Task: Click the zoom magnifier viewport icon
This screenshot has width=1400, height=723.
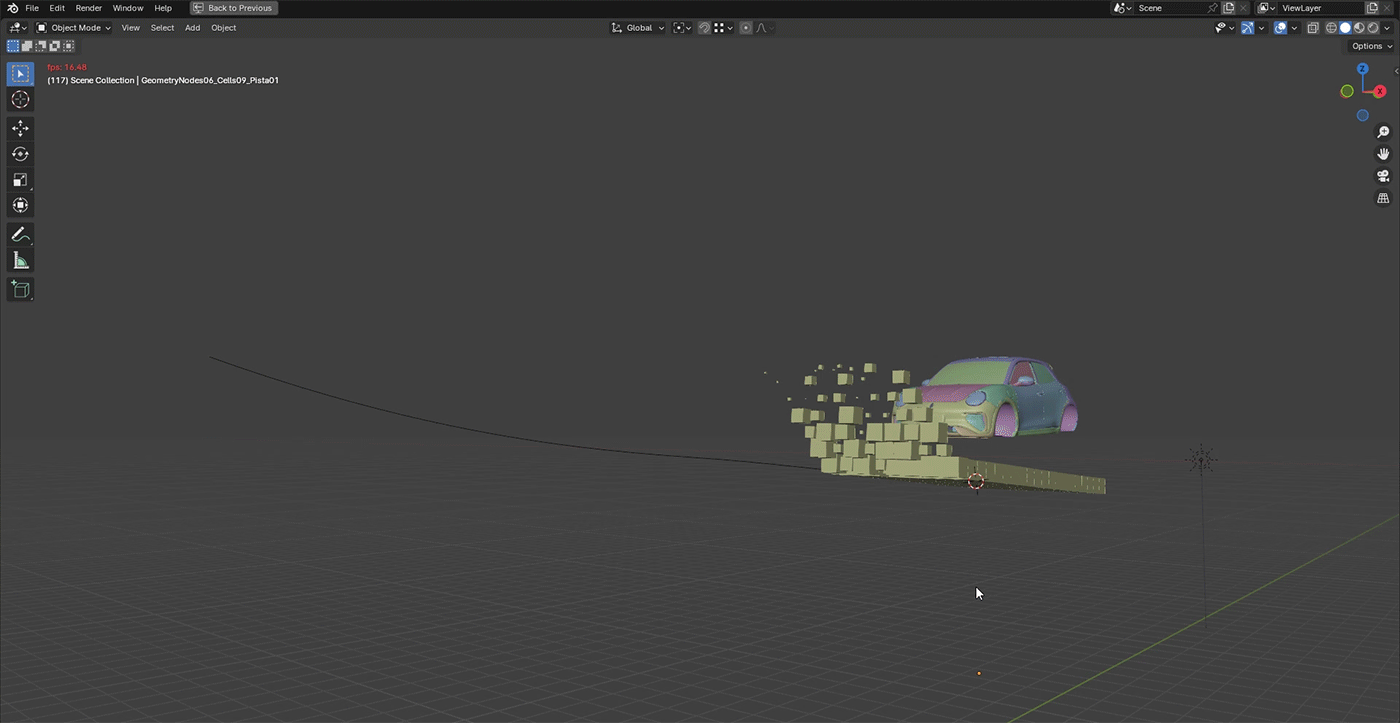Action: coord(1384,132)
